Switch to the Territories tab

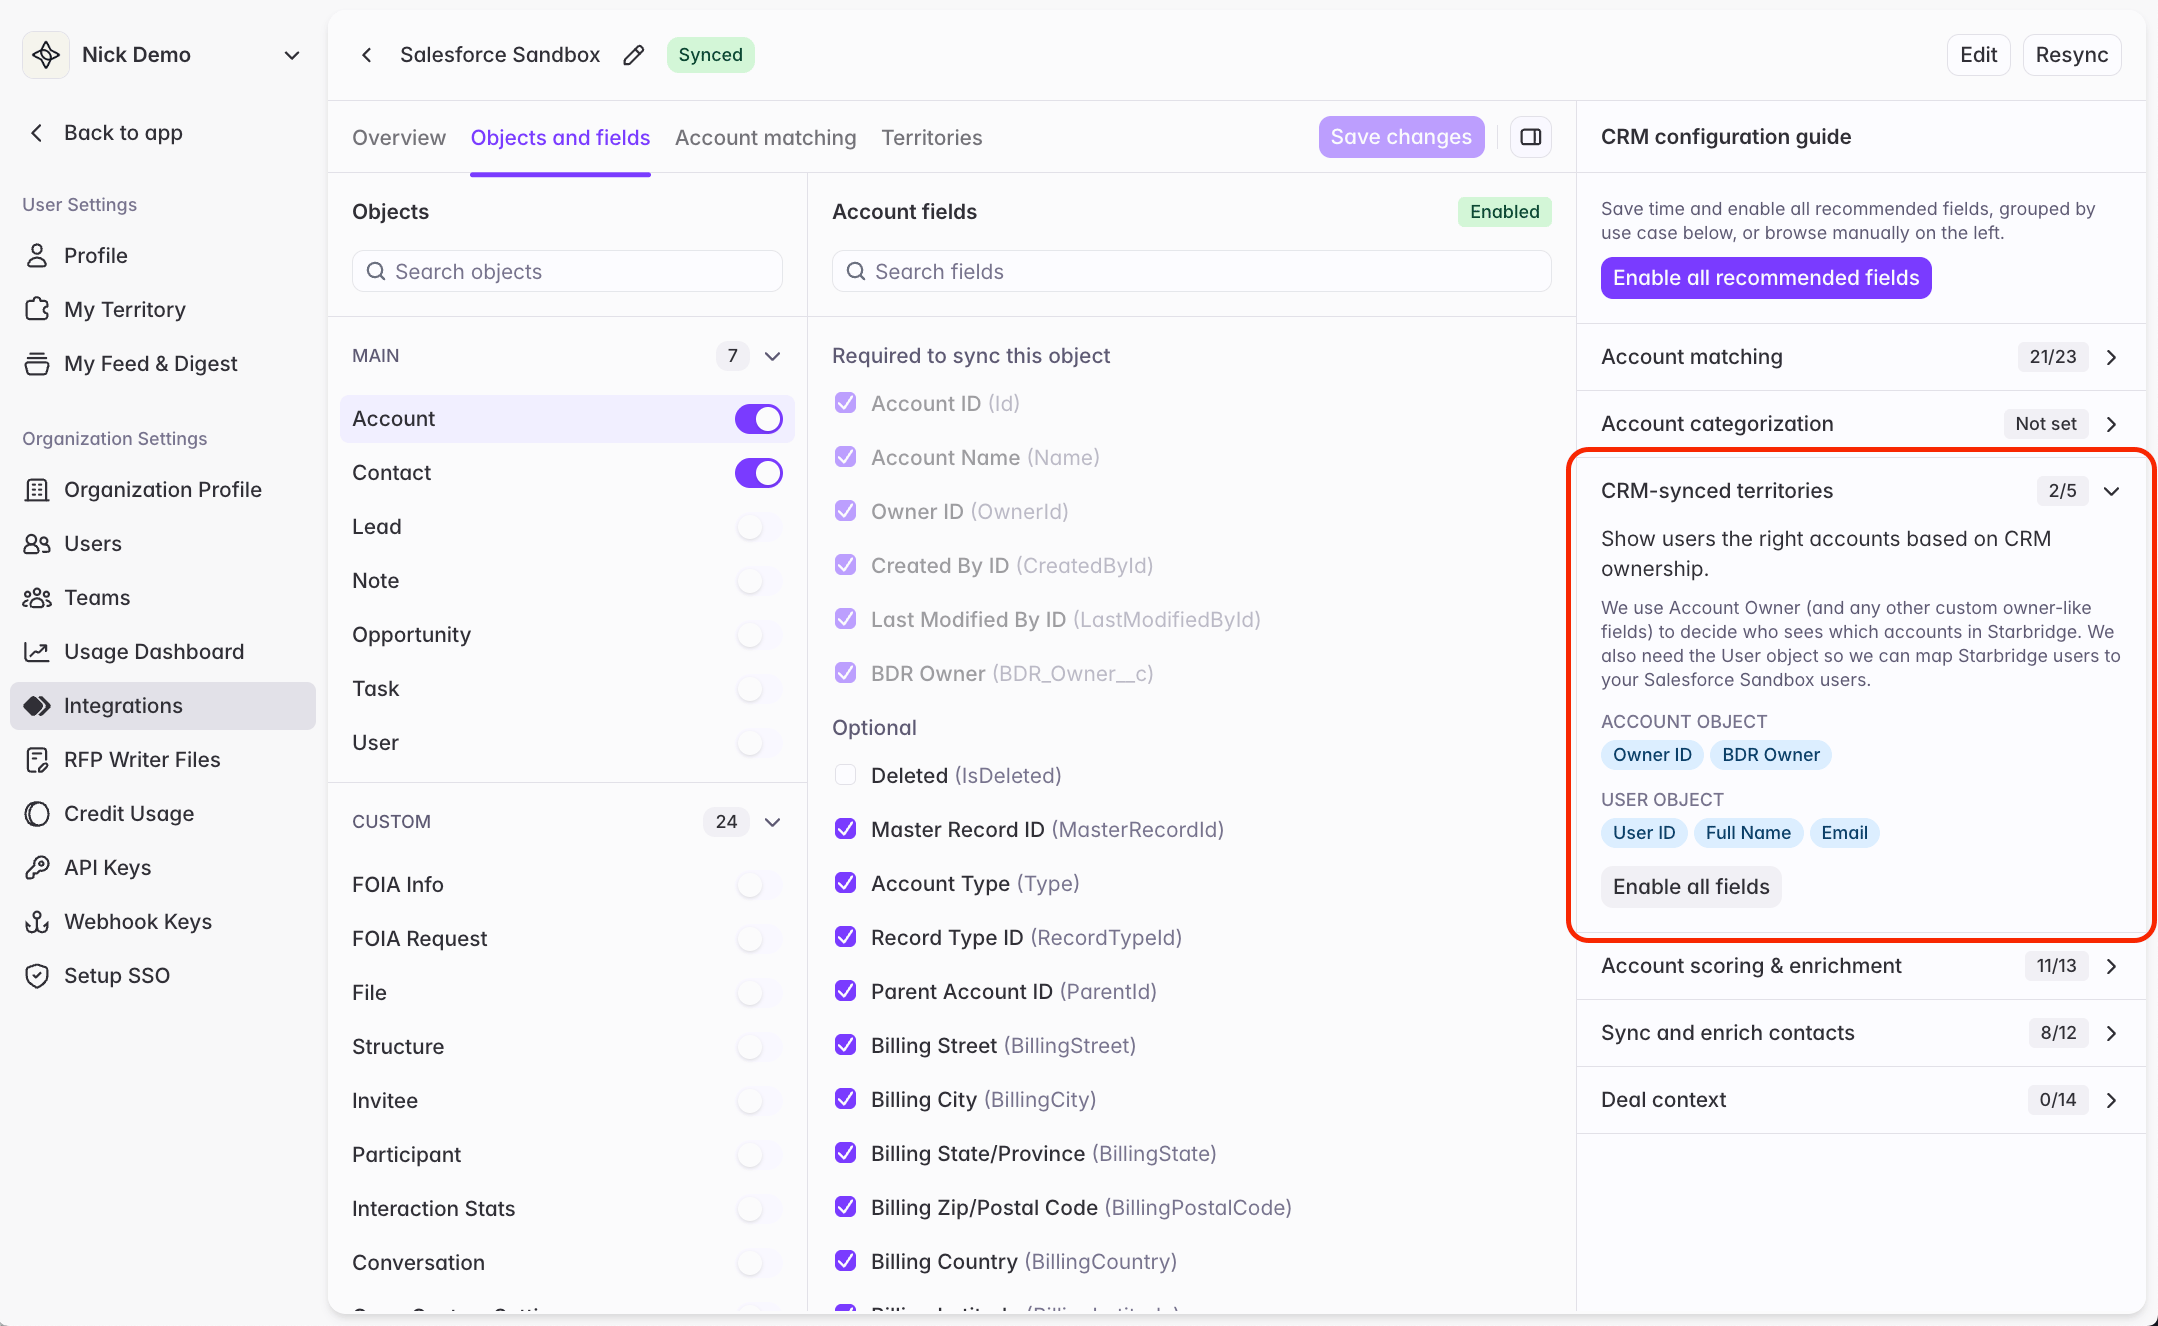coord(932,138)
